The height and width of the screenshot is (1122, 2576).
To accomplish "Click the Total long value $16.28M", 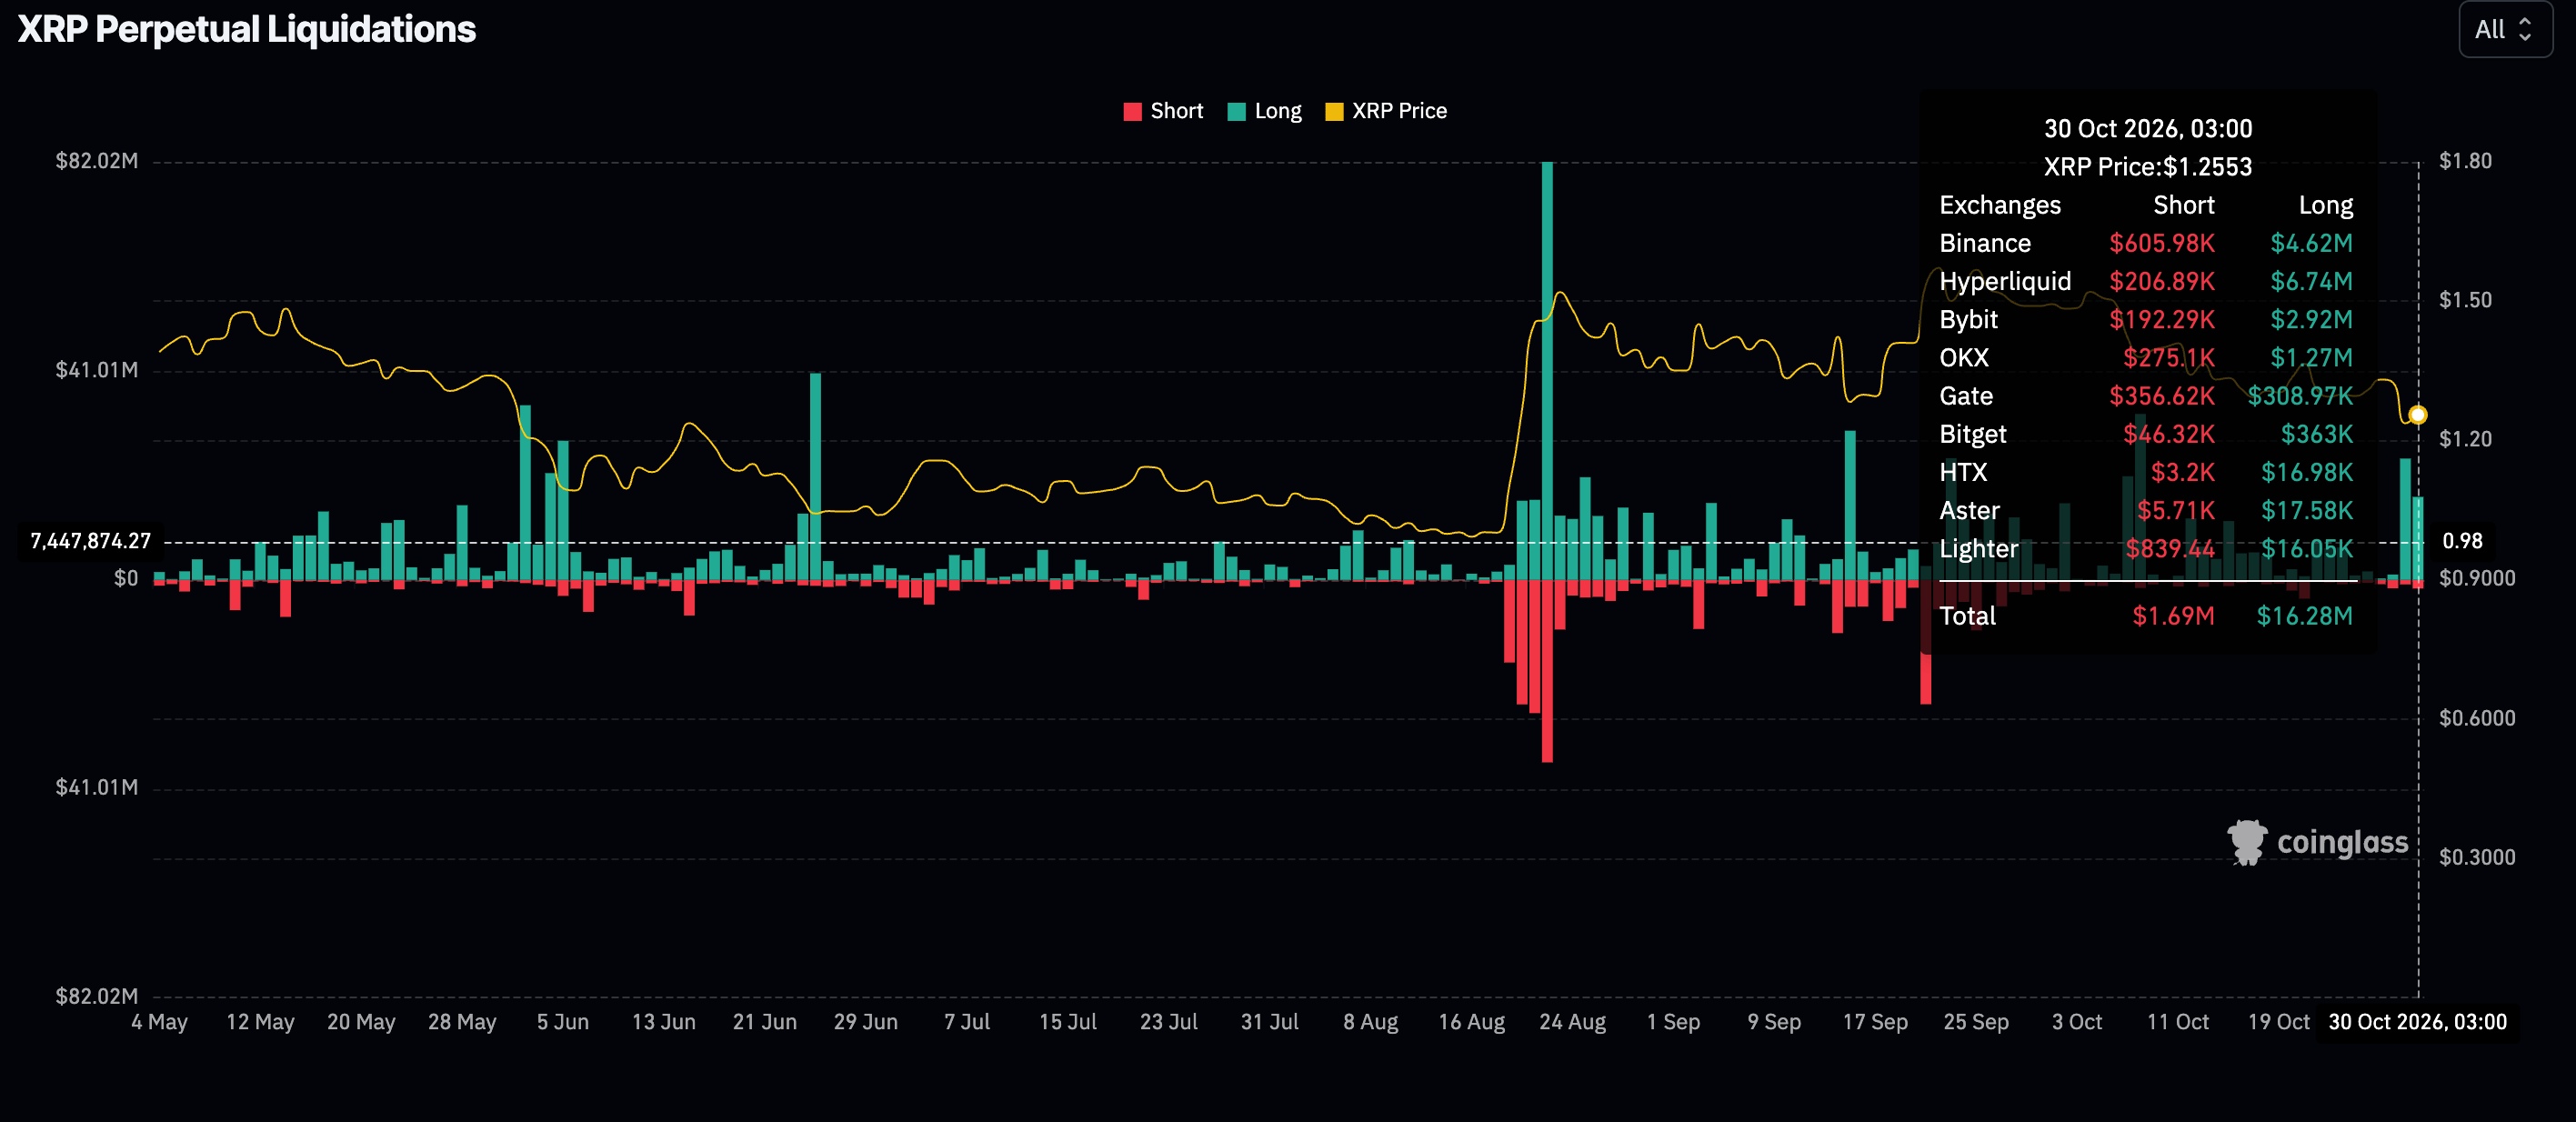I will (2304, 616).
